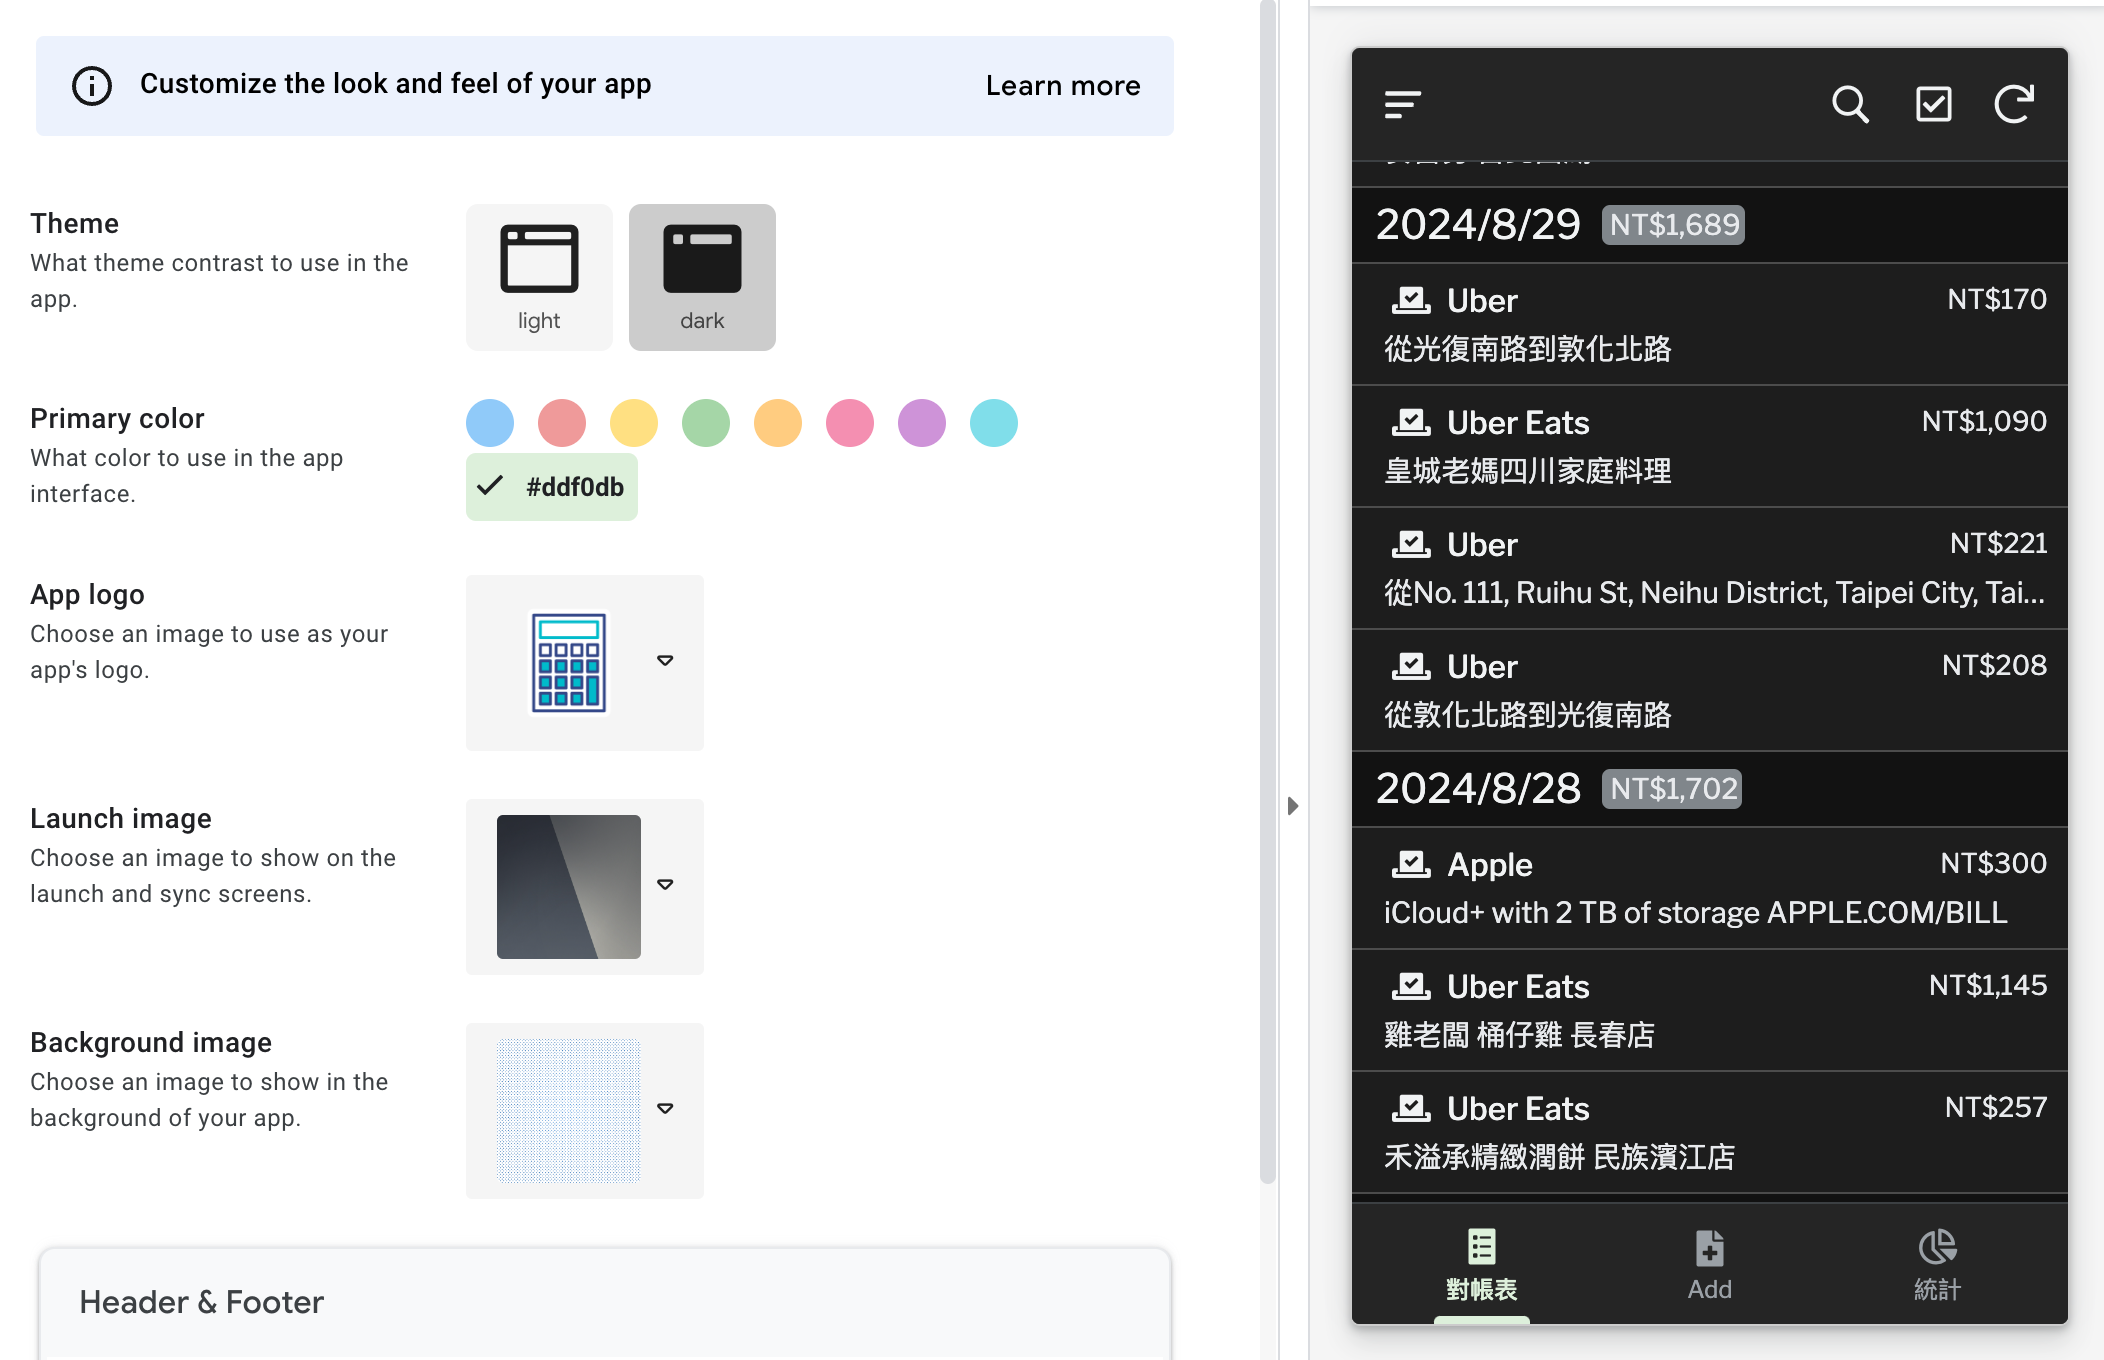Open the Header & Footer section
2104x1360 pixels.
201,1301
